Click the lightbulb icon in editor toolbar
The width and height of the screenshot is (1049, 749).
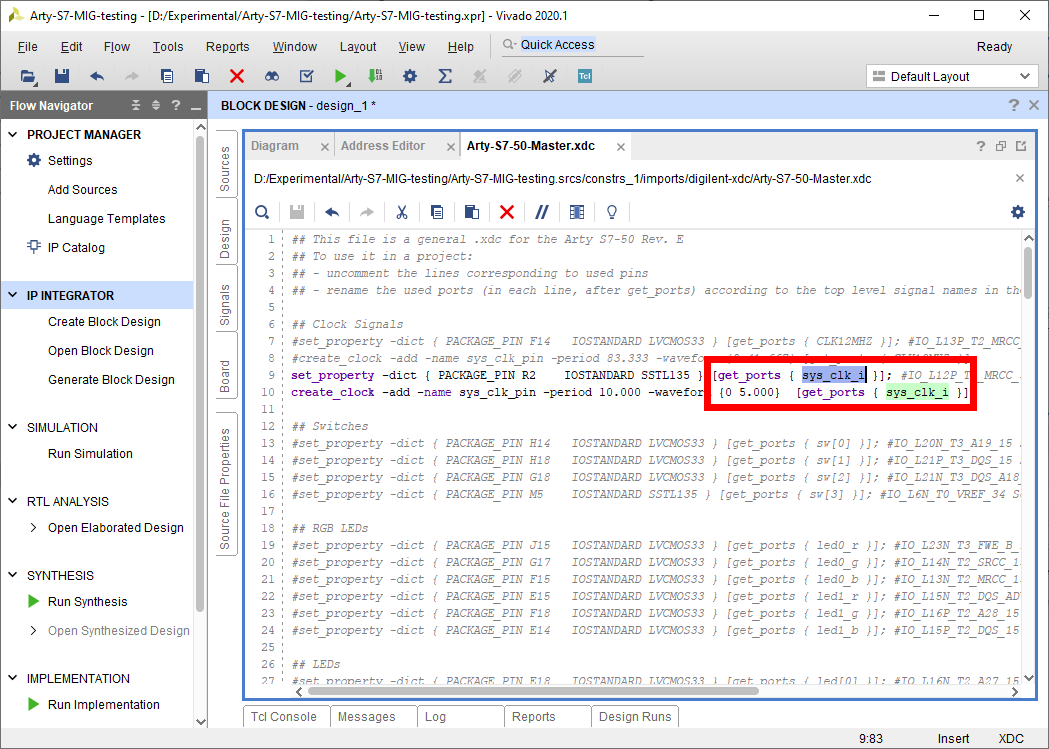point(612,212)
